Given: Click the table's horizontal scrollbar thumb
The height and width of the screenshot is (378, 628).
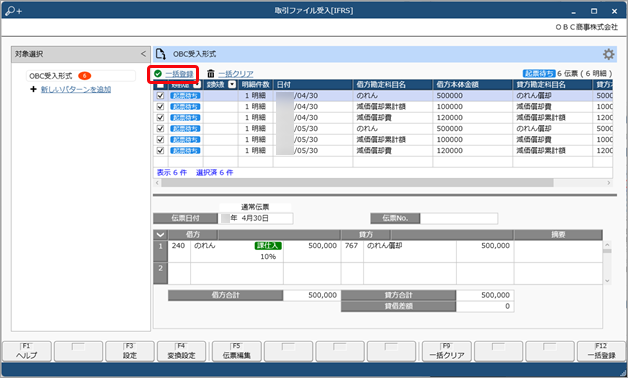Looking at the screenshot, I should pos(357,183).
